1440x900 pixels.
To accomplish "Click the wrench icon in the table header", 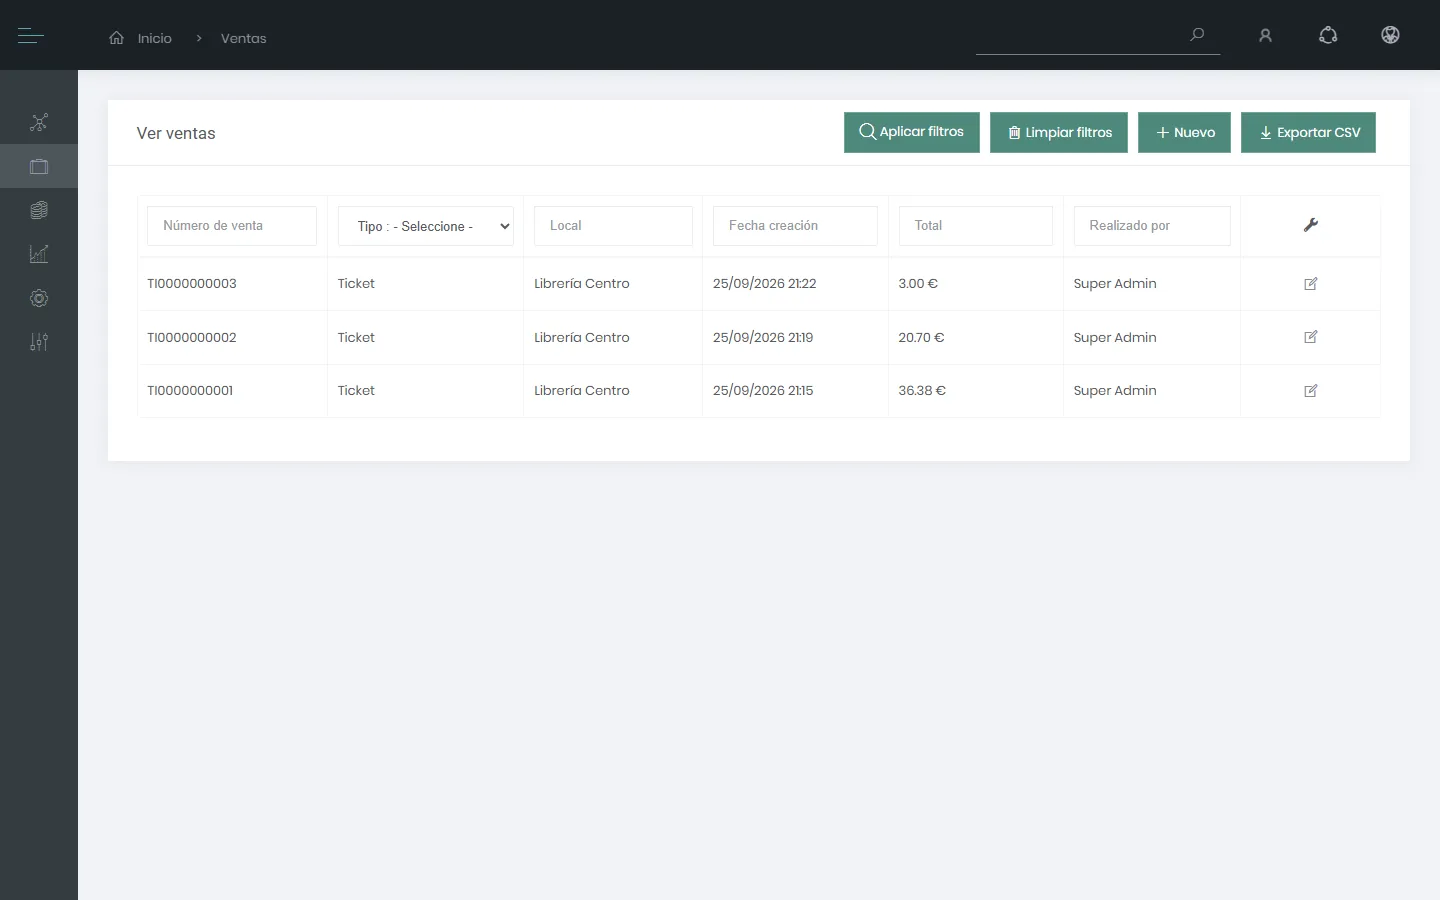I will pos(1310,225).
